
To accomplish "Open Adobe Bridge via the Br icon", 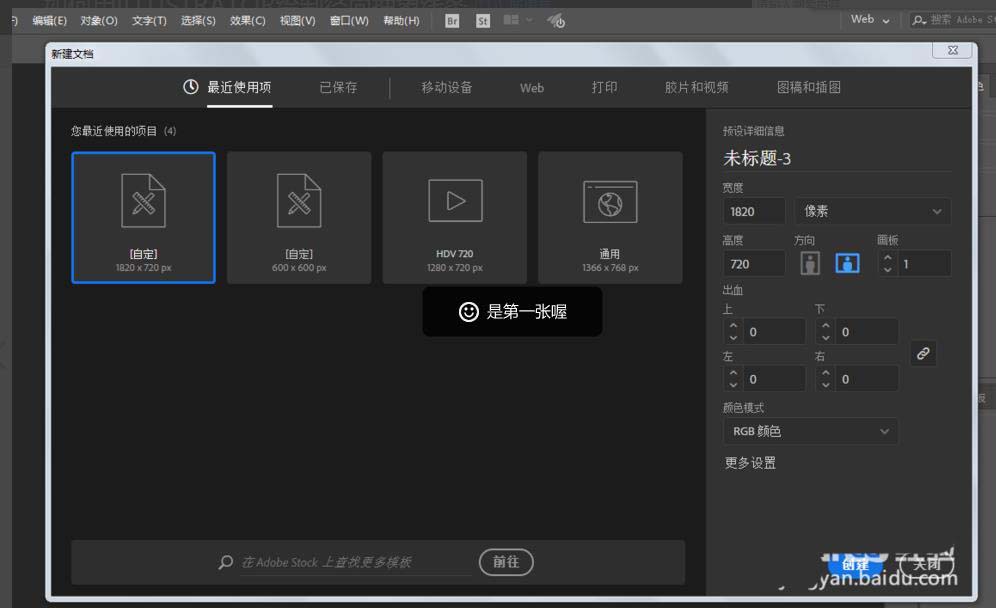I will (x=451, y=20).
